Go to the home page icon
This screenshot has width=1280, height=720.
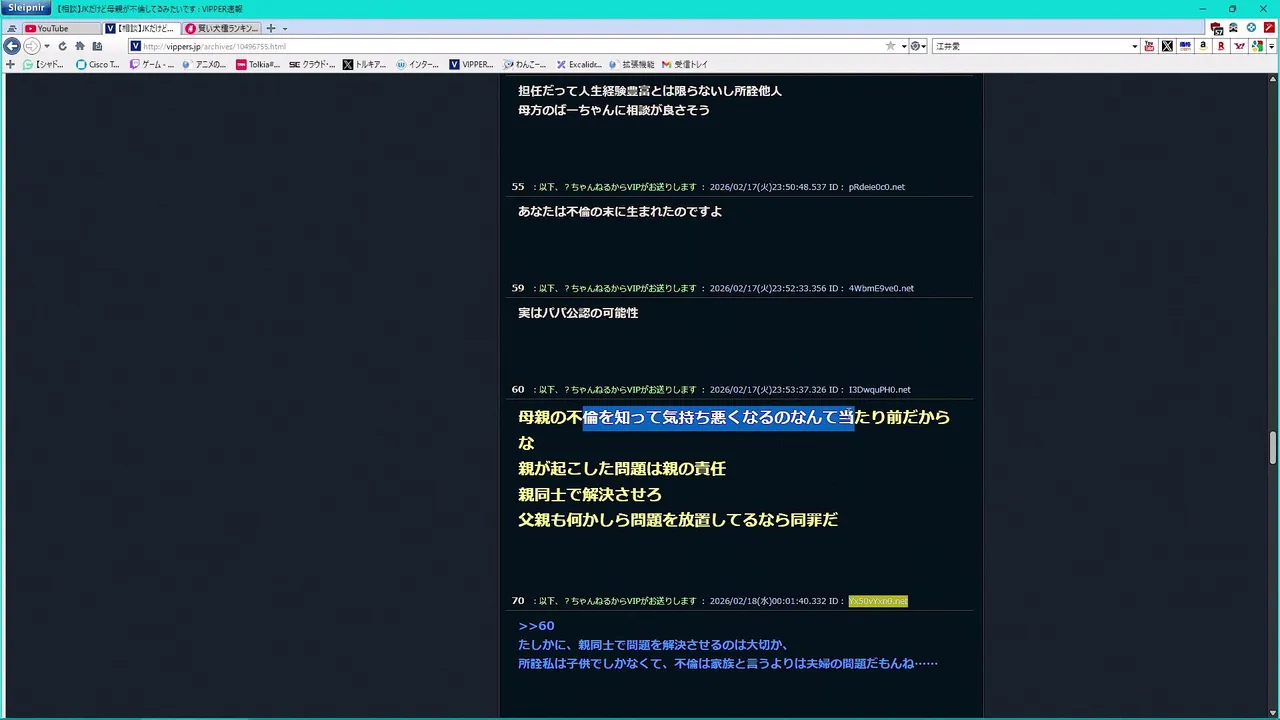click(80, 46)
